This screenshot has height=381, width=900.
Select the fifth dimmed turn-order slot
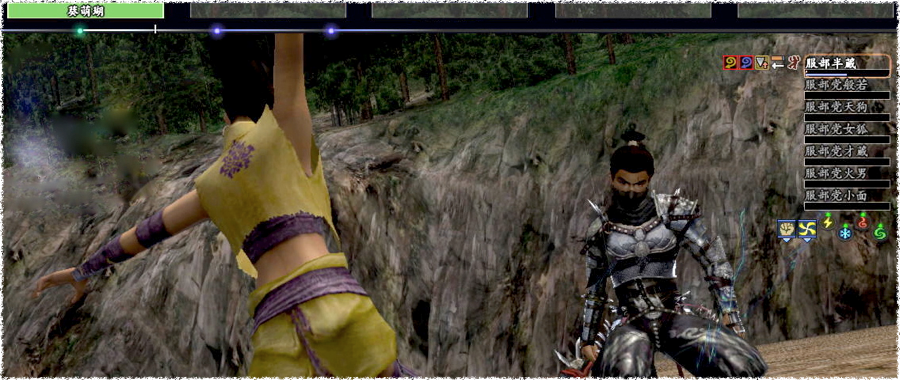(816, 10)
